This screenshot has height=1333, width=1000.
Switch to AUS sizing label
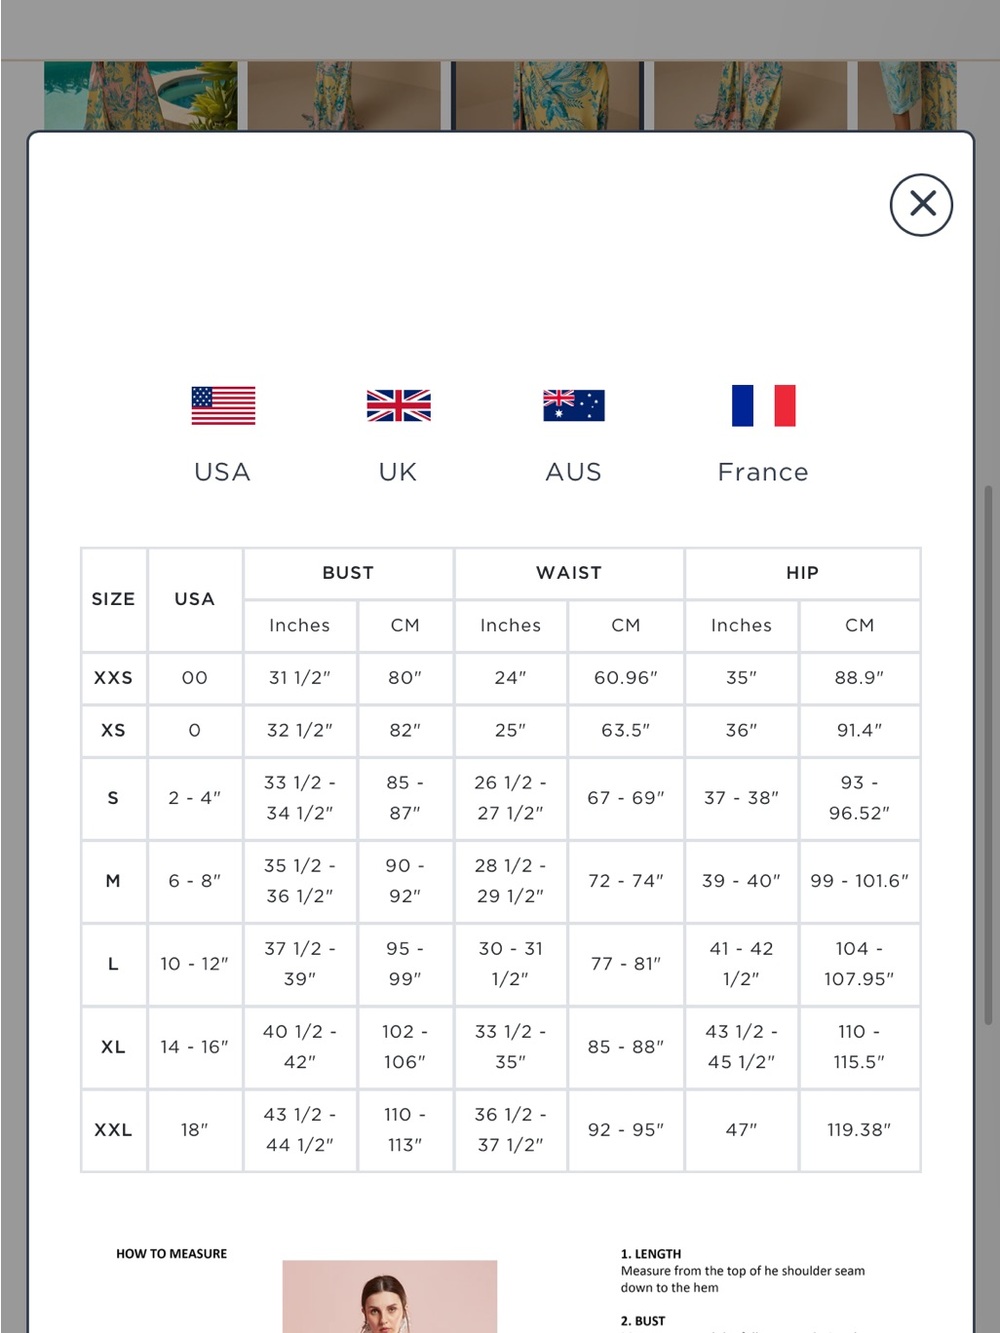(x=574, y=472)
